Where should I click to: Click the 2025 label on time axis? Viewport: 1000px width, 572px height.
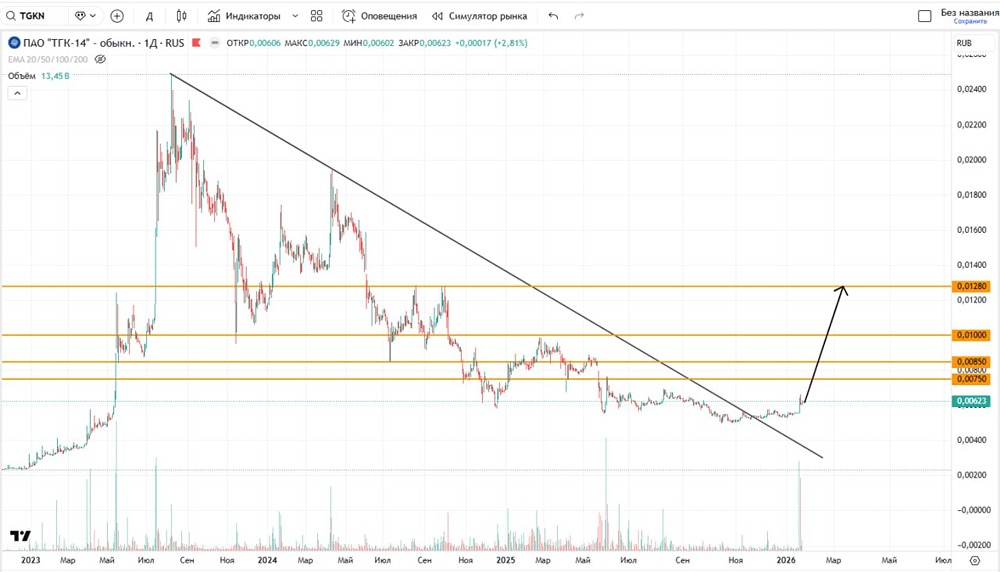[x=506, y=560]
